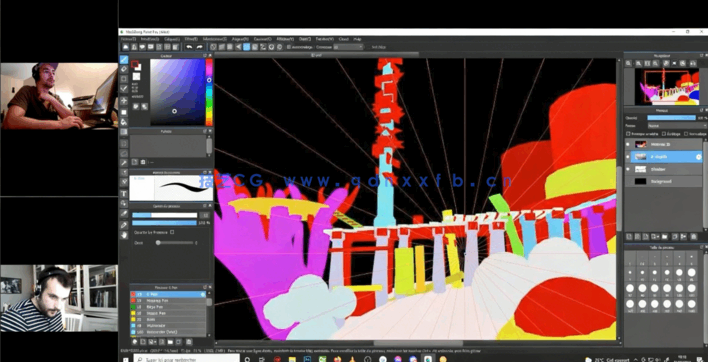Screen dimensions: 708x362
Task: Hide the top 3D material layer
Action: click(x=628, y=144)
